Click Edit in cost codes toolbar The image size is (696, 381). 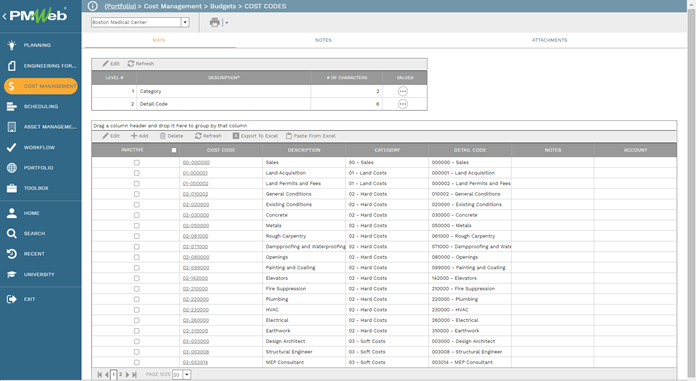(x=111, y=136)
